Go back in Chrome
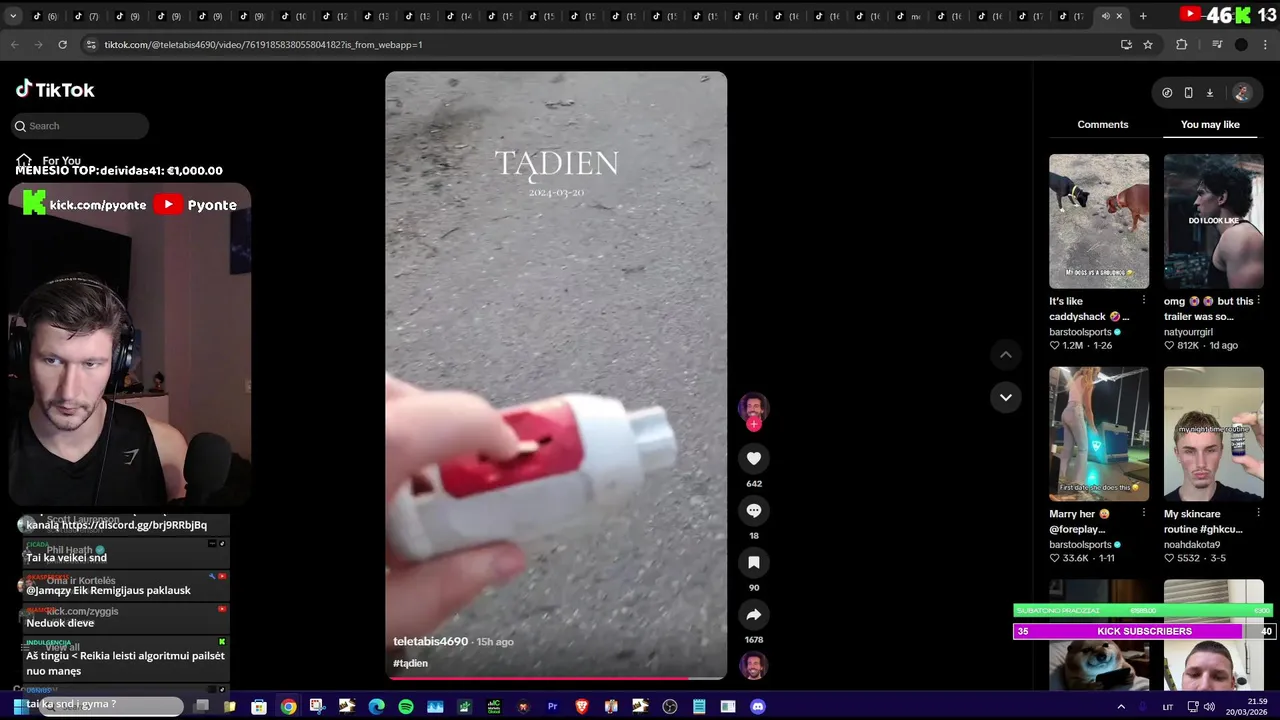 click(14, 44)
